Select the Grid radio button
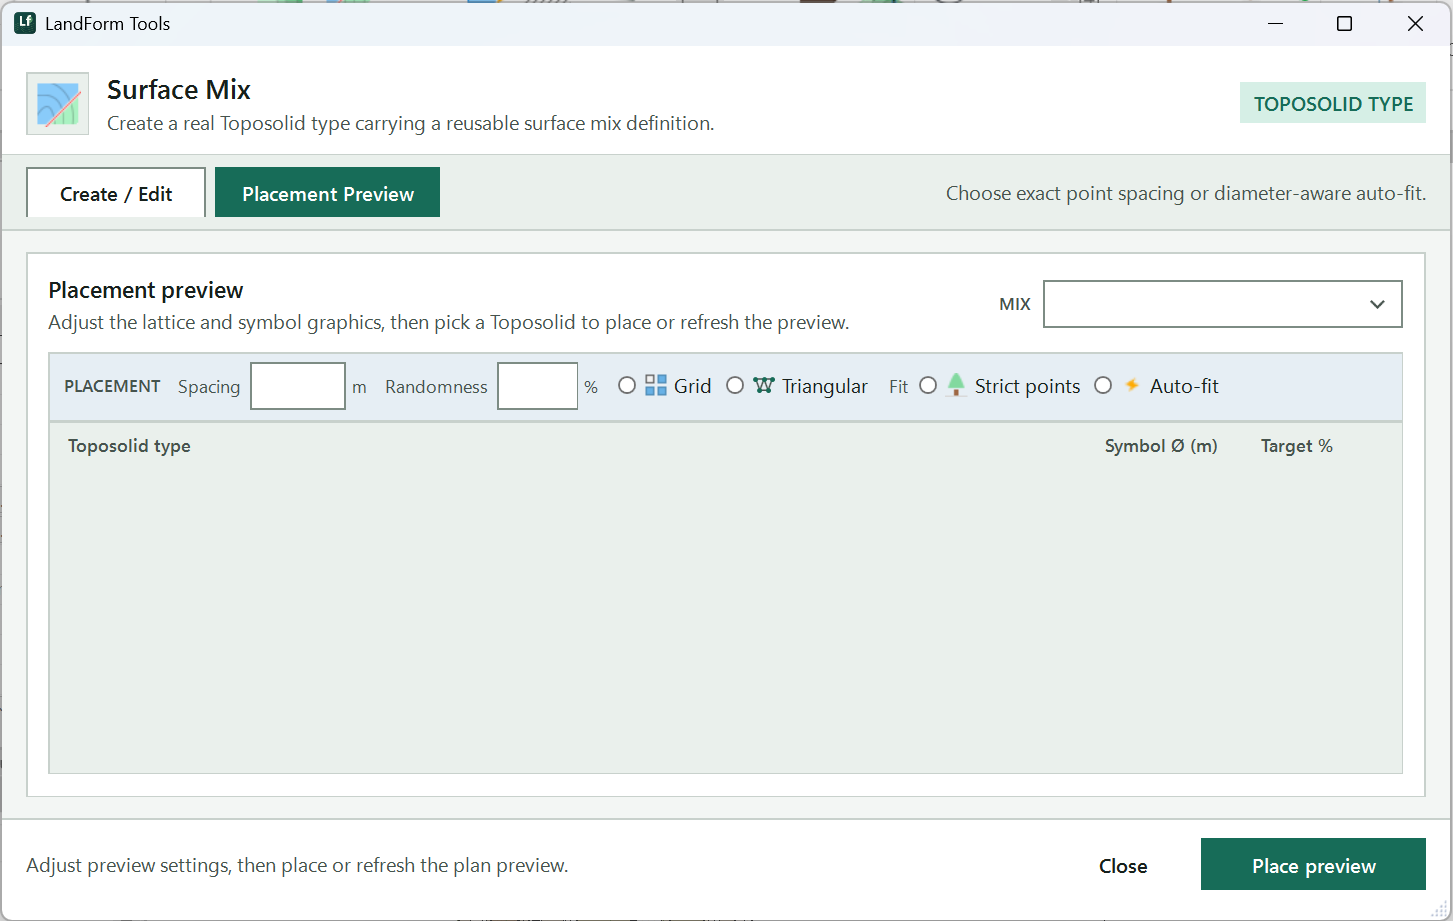The height and width of the screenshot is (921, 1453). (627, 386)
